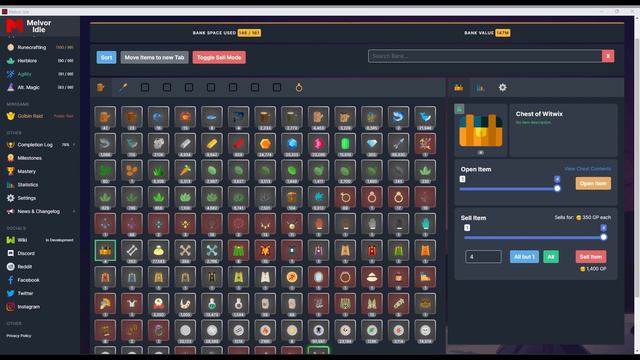Clear the bank search with the red X
The image size is (640, 360).
tap(608, 56)
